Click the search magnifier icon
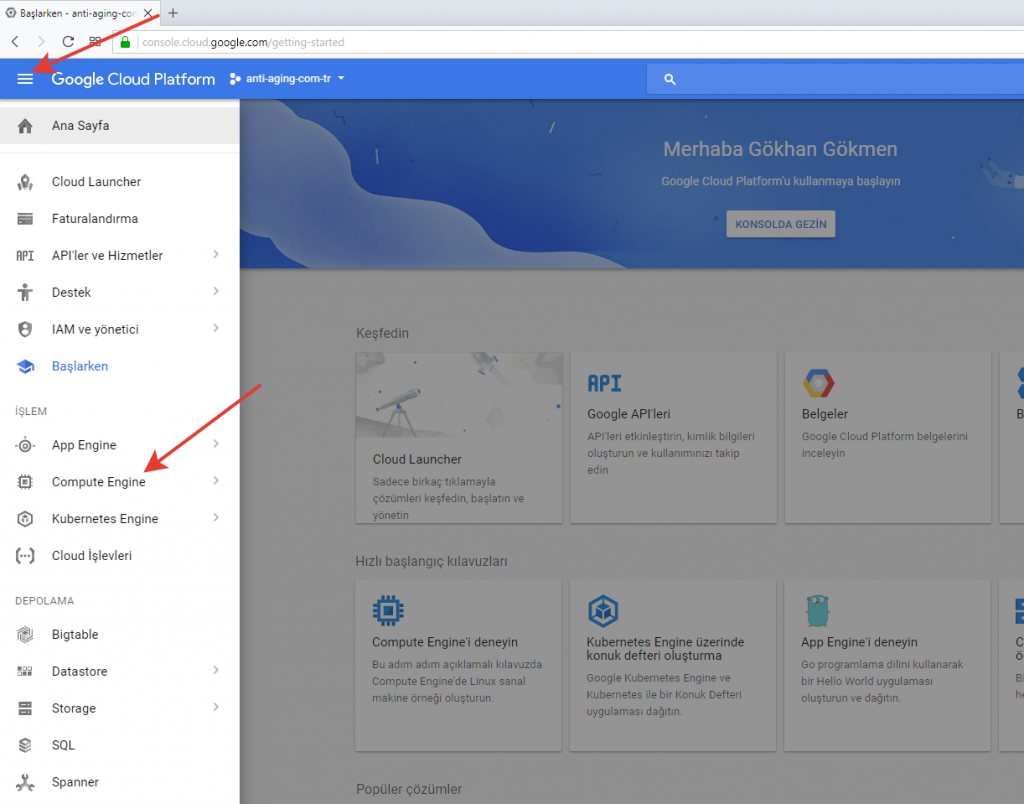 [669, 79]
